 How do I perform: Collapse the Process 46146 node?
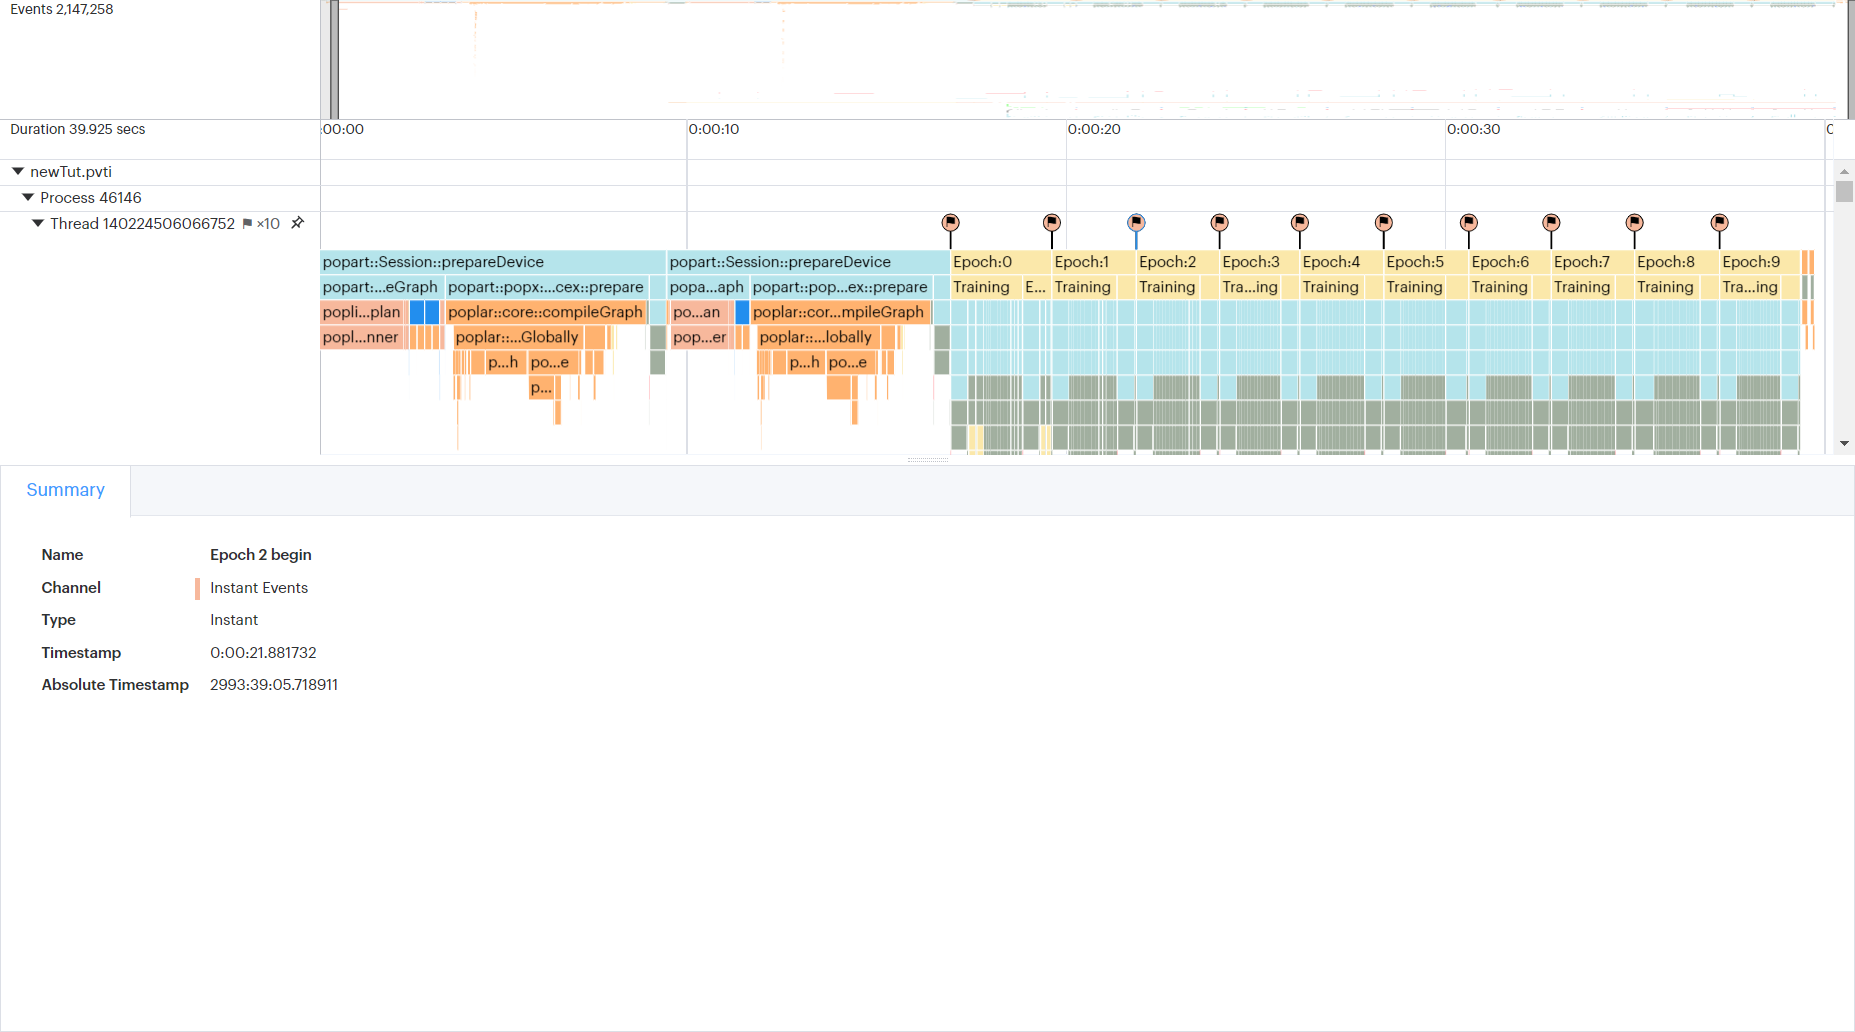tap(28, 198)
